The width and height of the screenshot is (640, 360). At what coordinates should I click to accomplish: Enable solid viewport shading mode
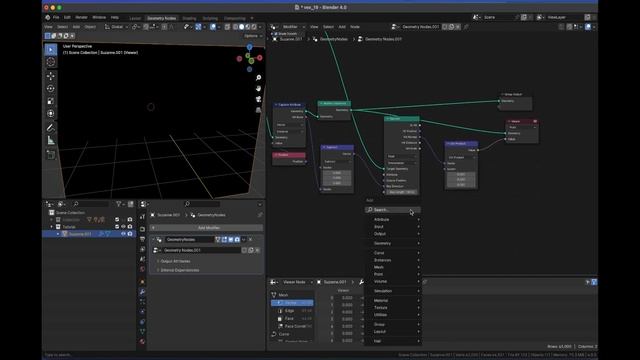[242, 27]
